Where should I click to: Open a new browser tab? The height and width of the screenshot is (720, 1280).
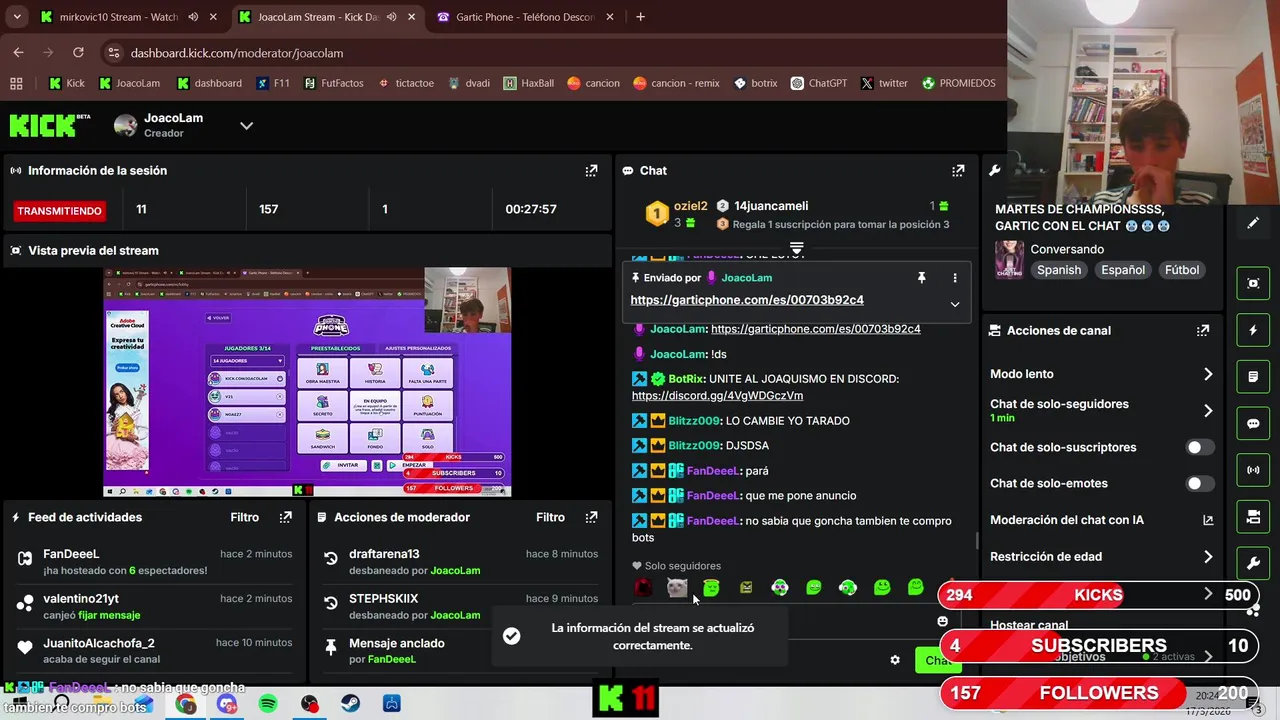640,17
